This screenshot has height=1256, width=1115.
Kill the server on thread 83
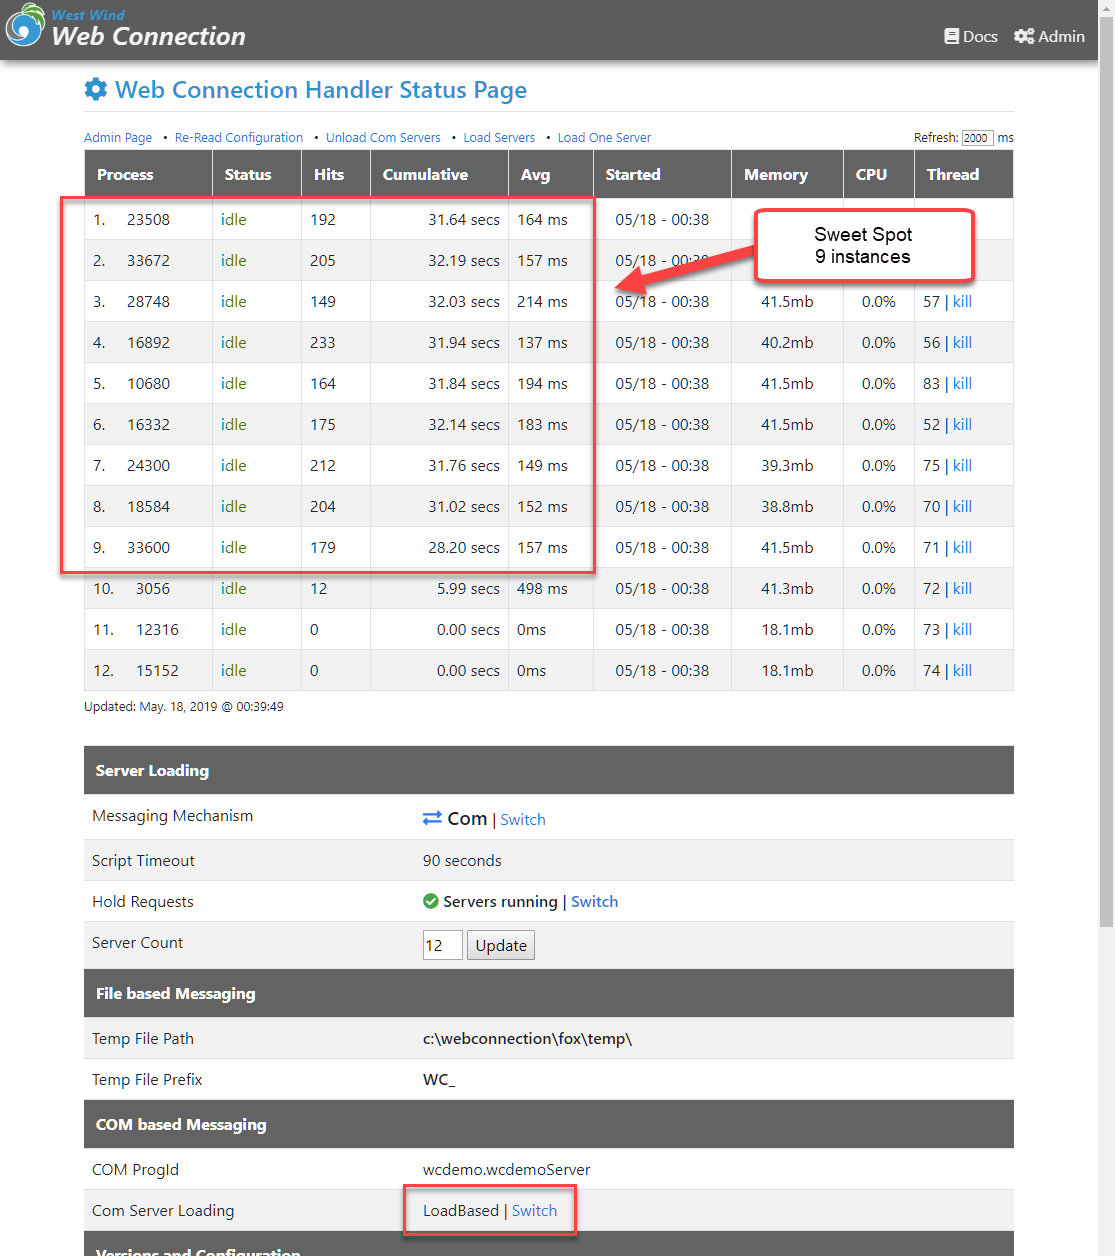[962, 383]
